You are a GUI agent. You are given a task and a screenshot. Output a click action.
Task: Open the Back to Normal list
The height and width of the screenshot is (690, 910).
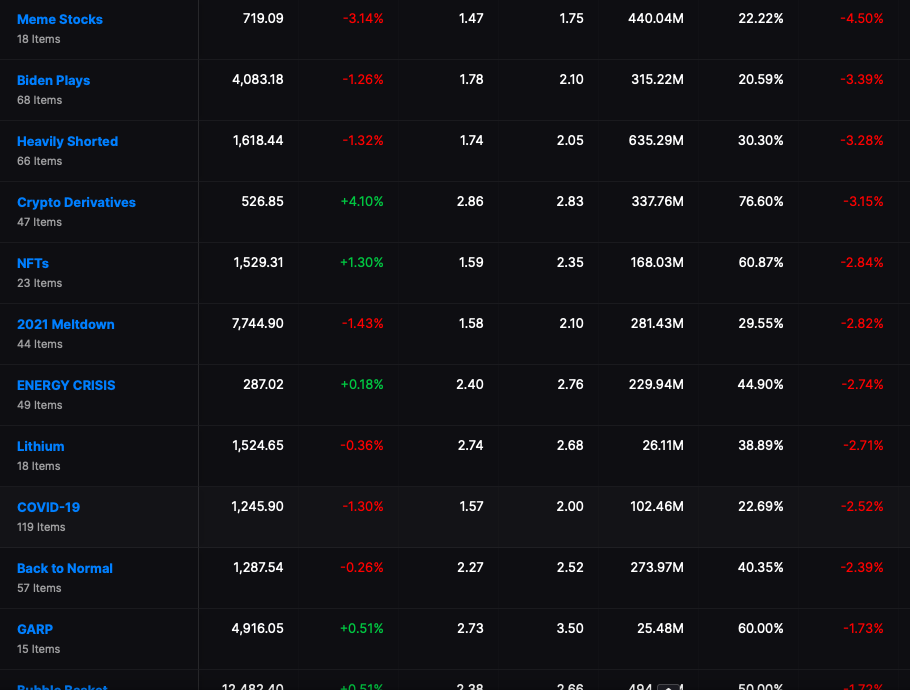pos(64,568)
